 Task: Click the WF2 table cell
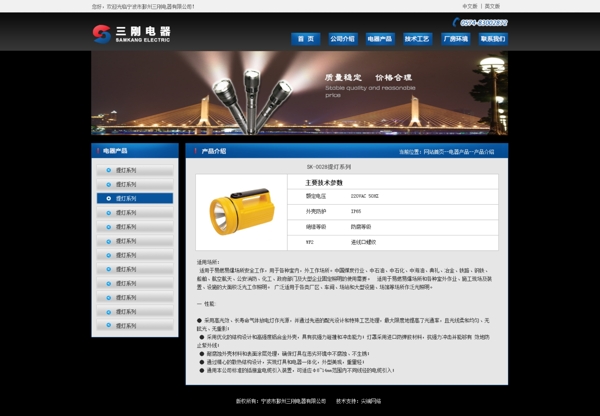coord(310,242)
